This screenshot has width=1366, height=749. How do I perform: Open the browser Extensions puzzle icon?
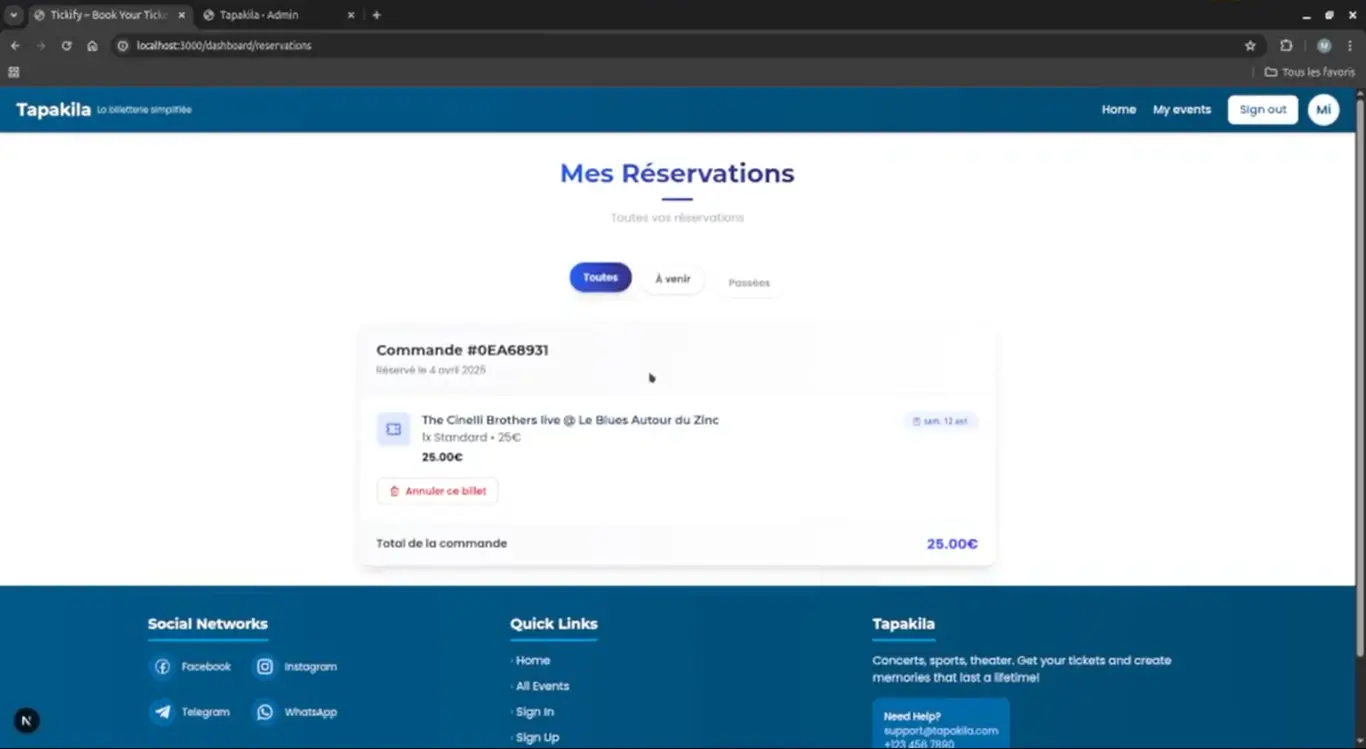pos(1286,46)
